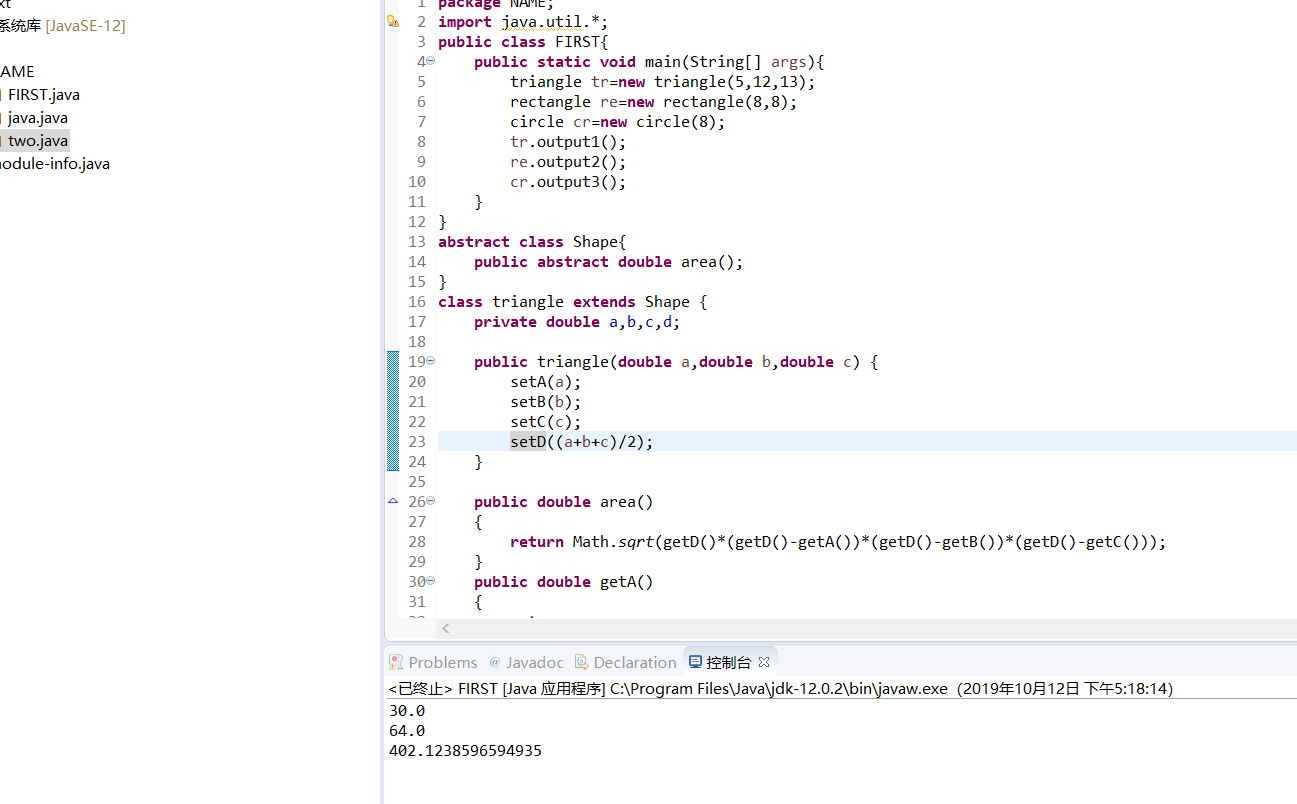Viewport: 1297px width, 804px height.
Task: Click the 'setC(c);' call
Action: coord(546,422)
